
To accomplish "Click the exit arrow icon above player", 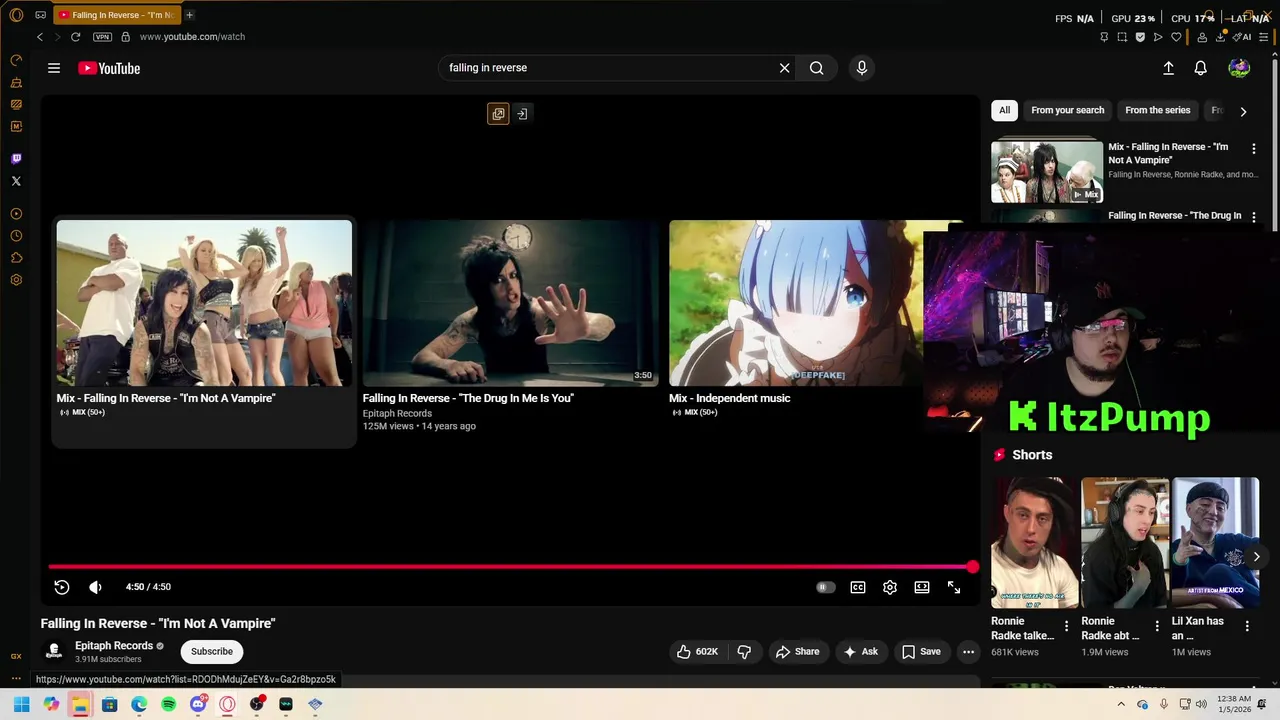I will coord(522,114).
